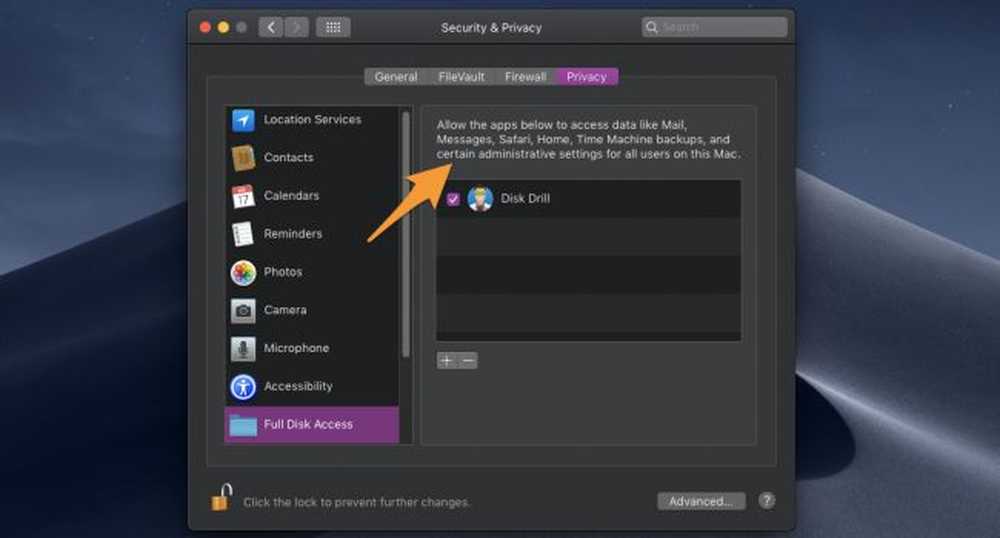Switch to the Firewall tab

[525, 76]
